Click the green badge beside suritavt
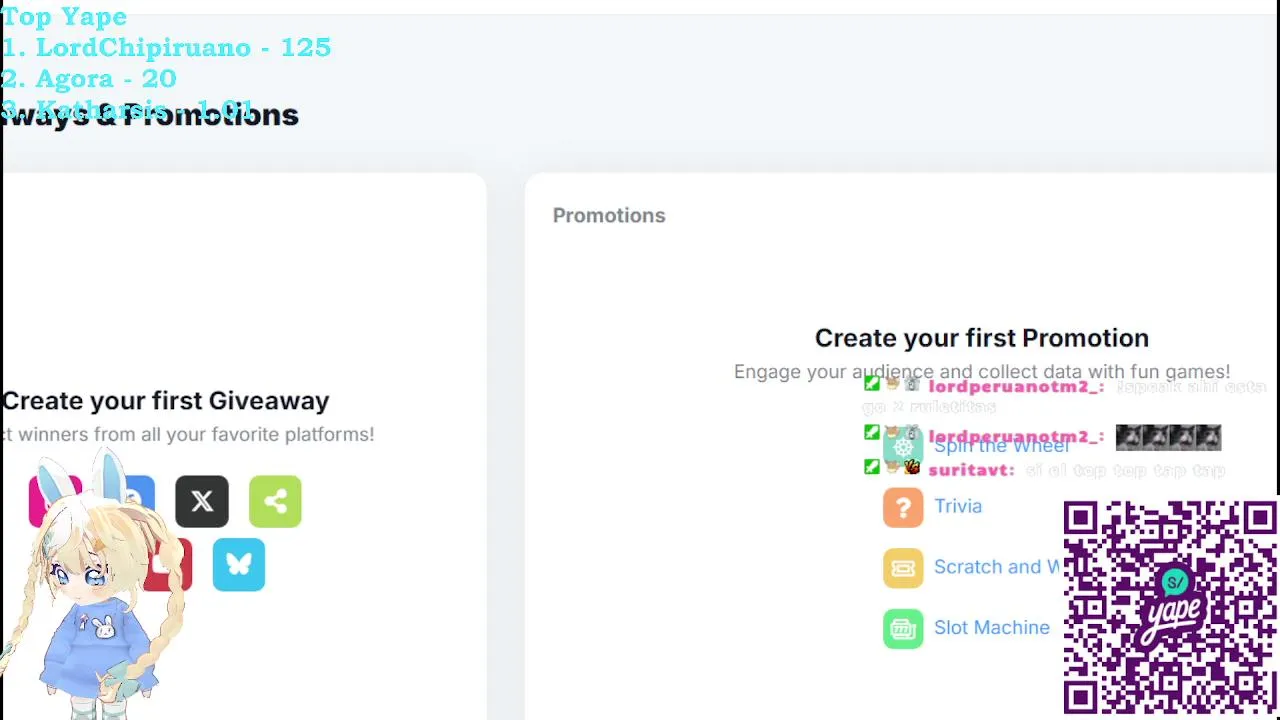 point(872,467)
